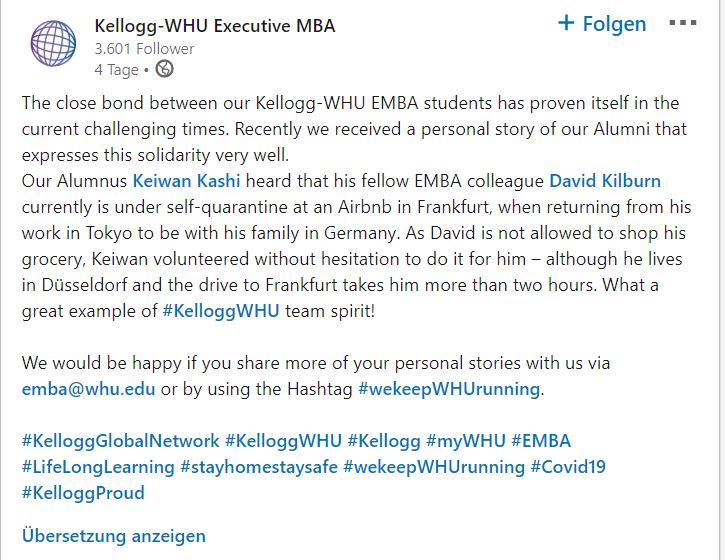
Task: Open the #KelloggProud hashtag
Action: tap(83, 493)
